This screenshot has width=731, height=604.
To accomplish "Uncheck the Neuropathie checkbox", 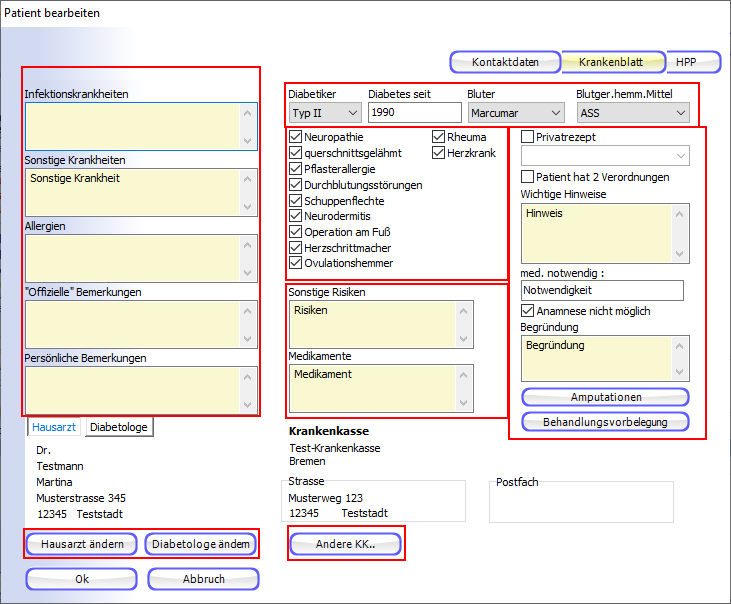I will (296, 137).
